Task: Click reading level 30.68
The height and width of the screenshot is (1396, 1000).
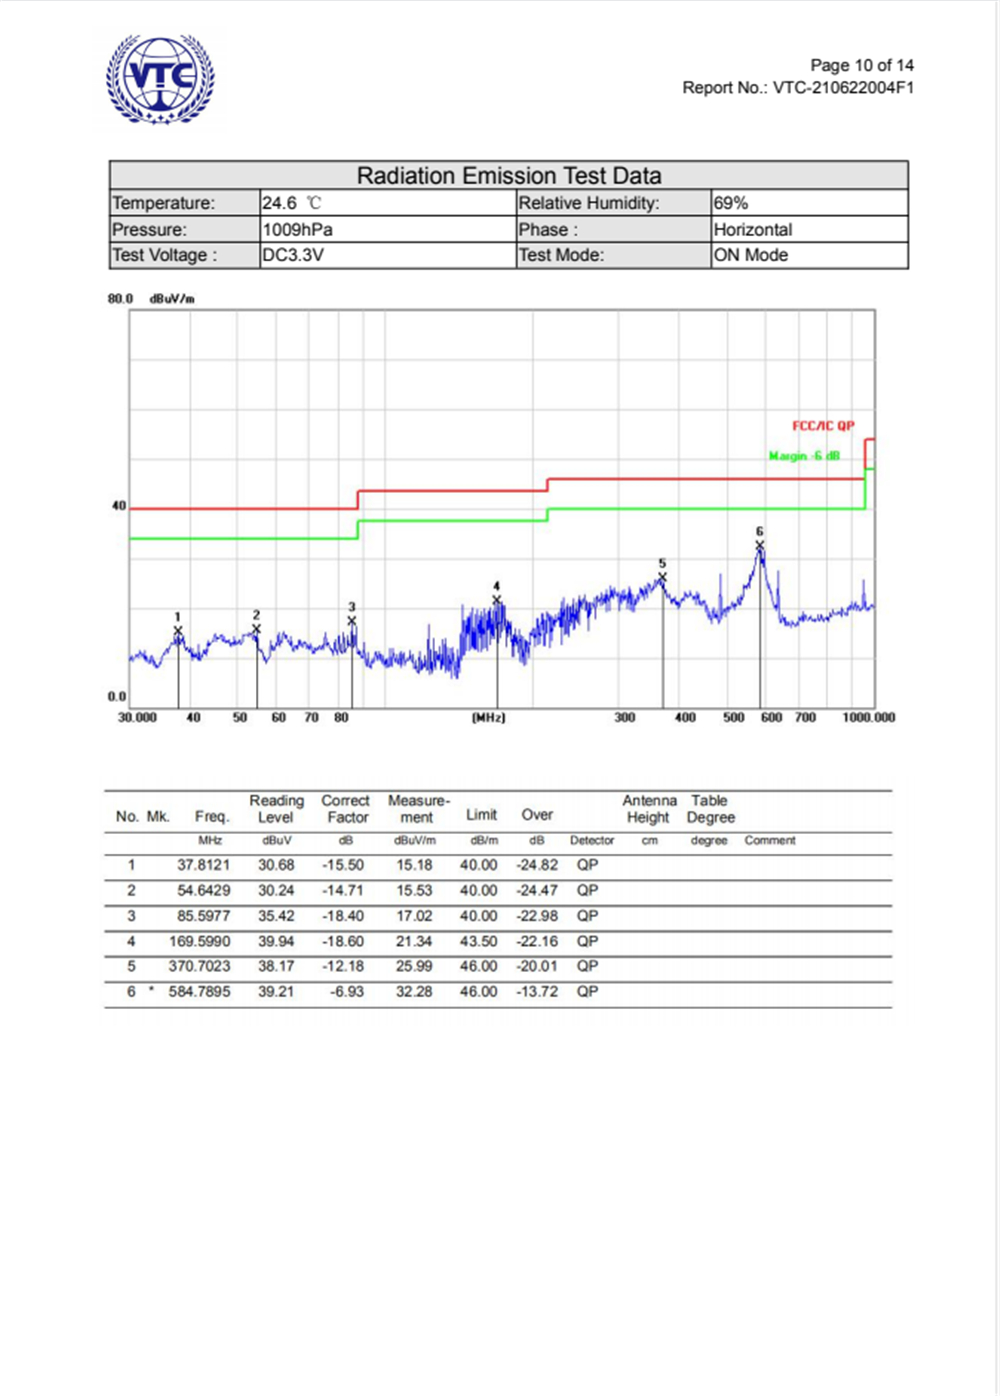Action: point(276,865)
